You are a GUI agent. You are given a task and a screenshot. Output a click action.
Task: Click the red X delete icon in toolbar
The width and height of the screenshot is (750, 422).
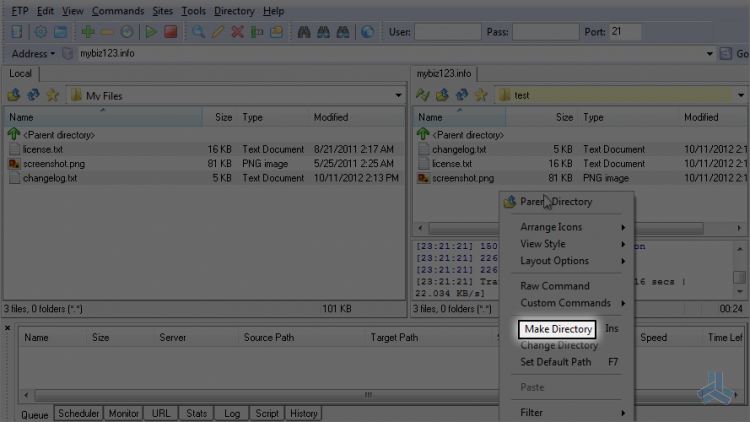pyautogui.click(x=237, y=32)
